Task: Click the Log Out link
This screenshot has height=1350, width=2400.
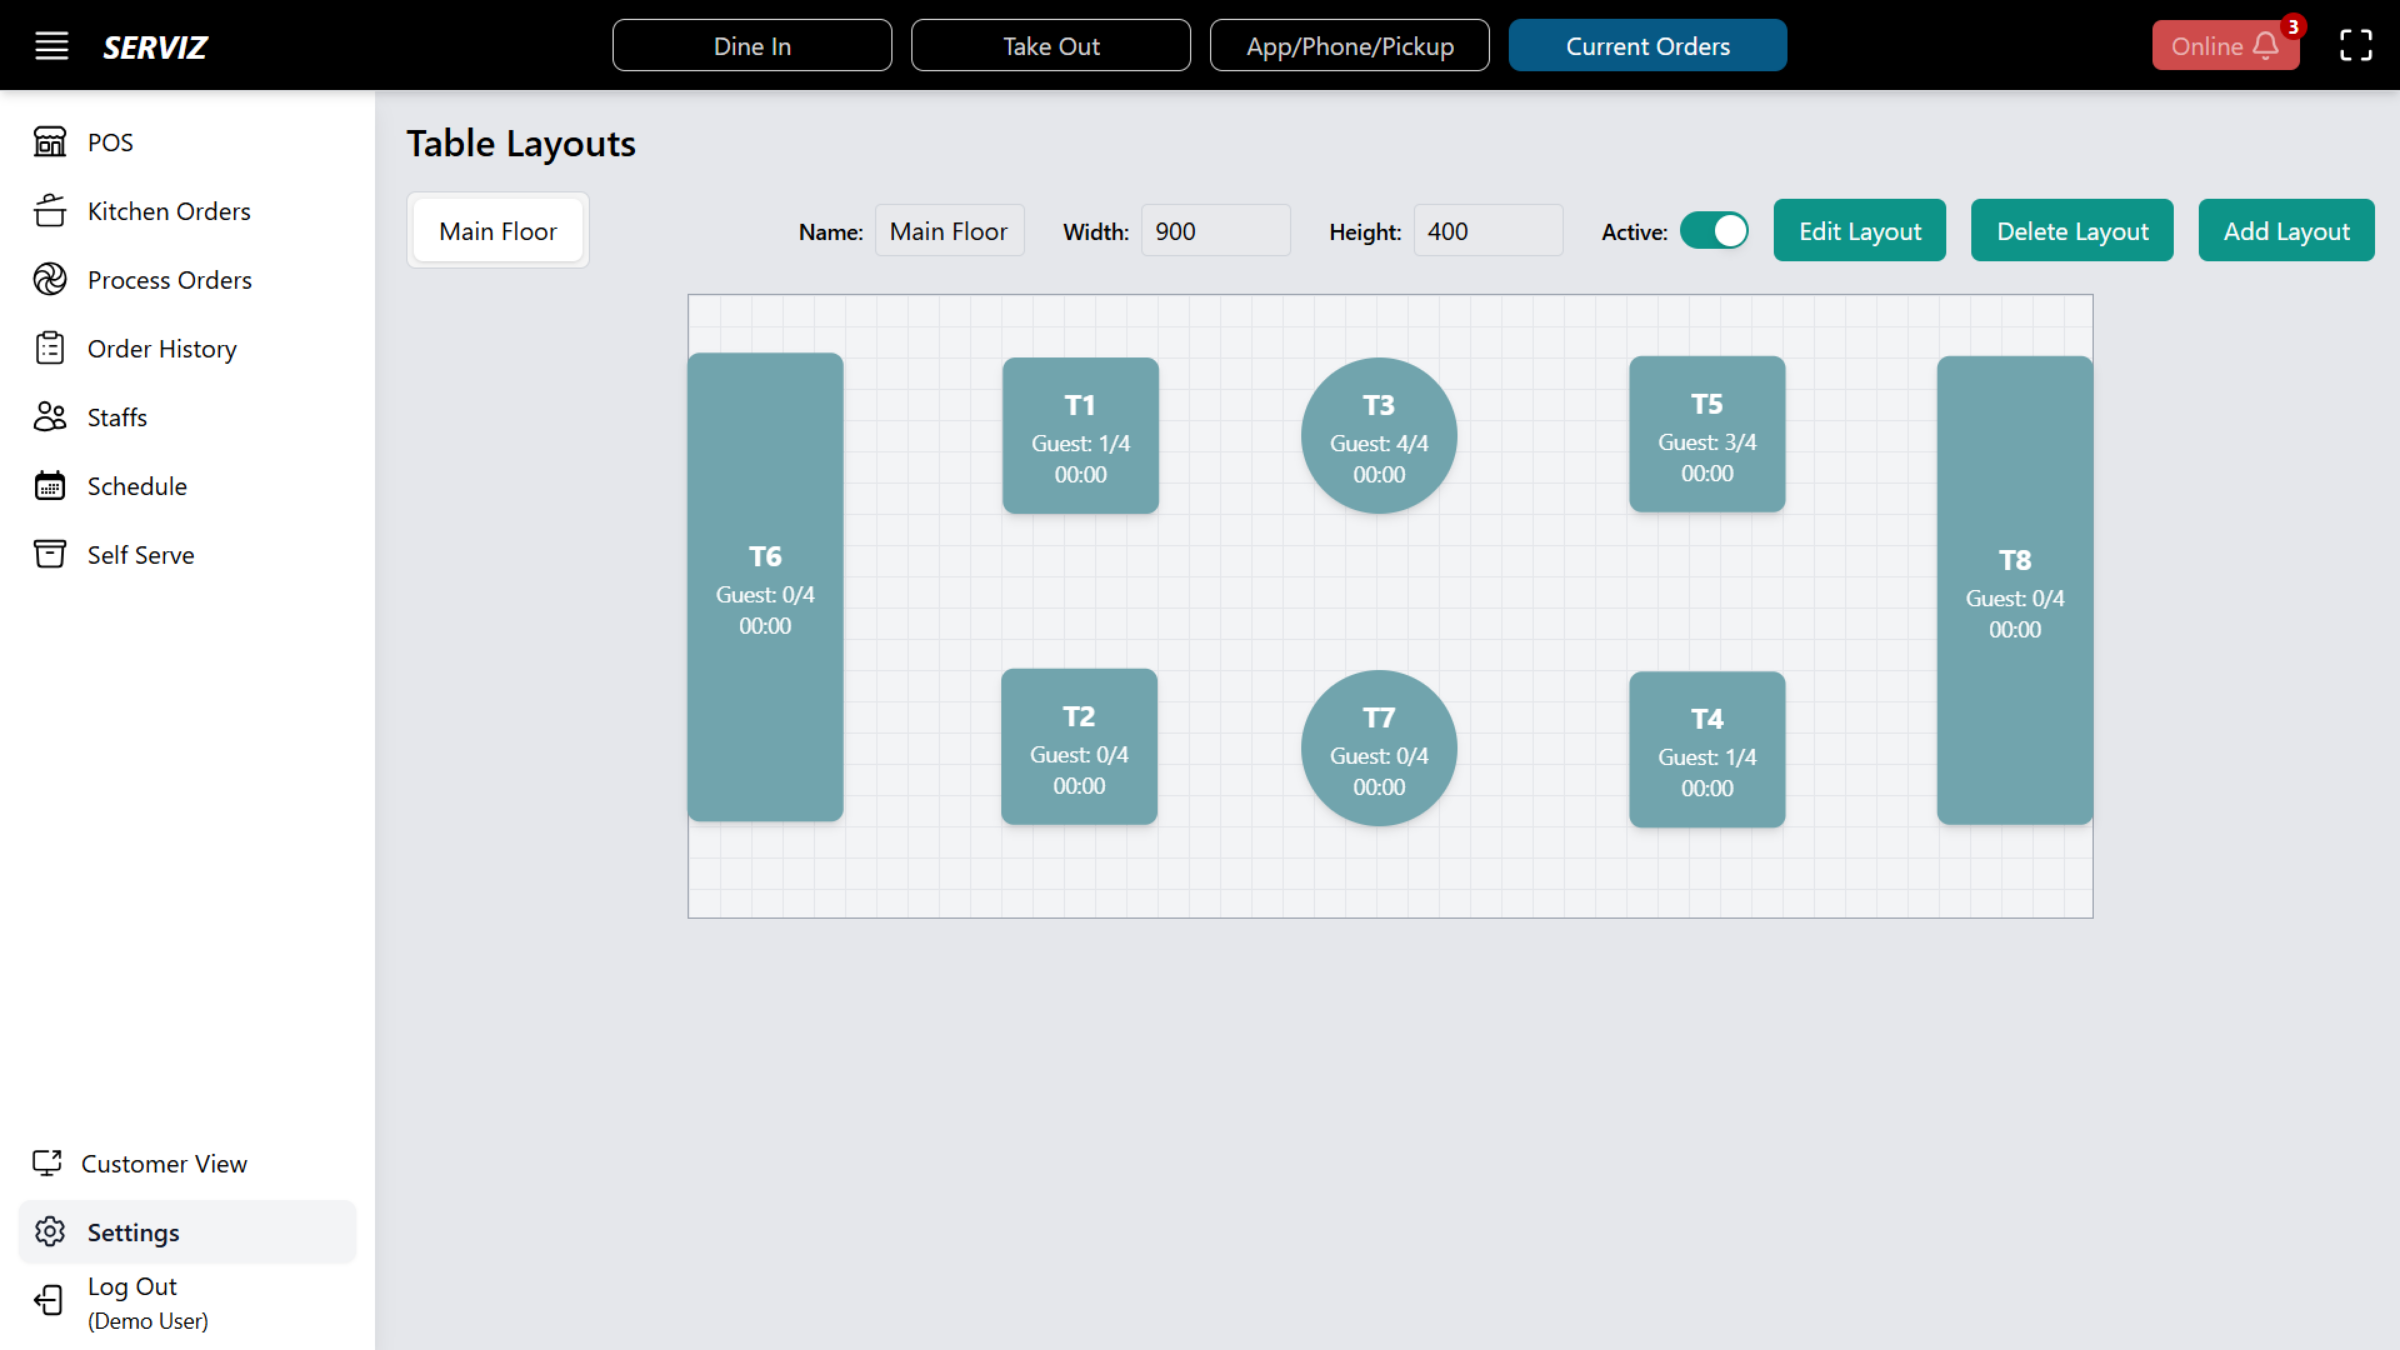Action: pos(132,1287)
